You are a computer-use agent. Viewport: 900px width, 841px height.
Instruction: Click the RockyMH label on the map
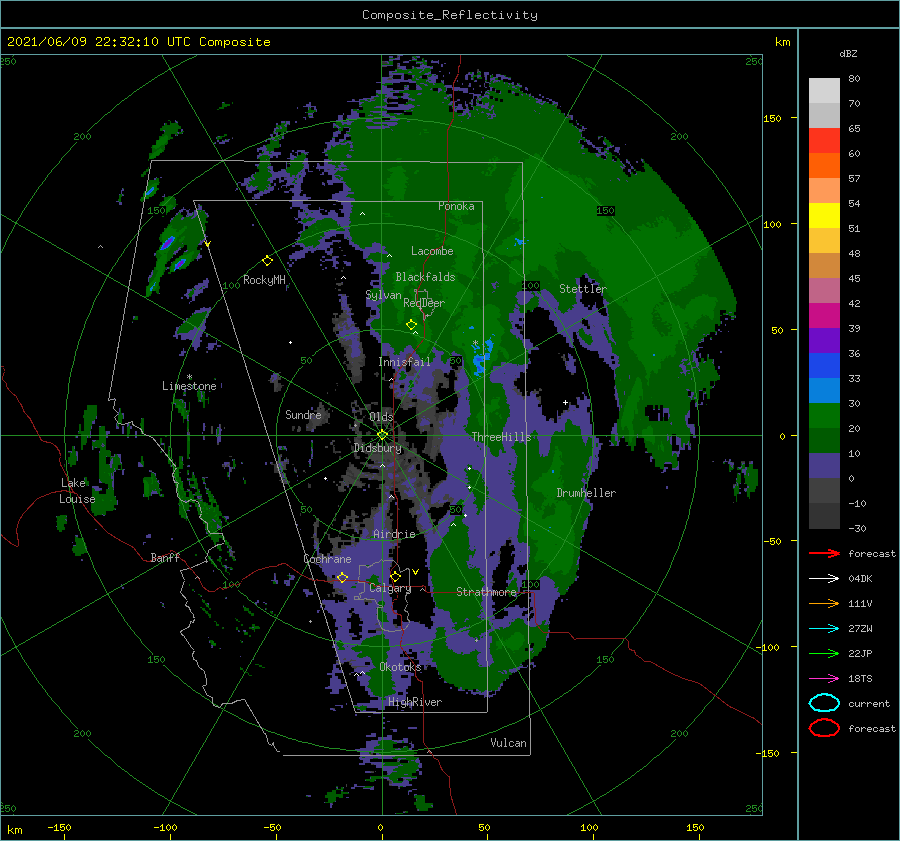click(264, 280)
